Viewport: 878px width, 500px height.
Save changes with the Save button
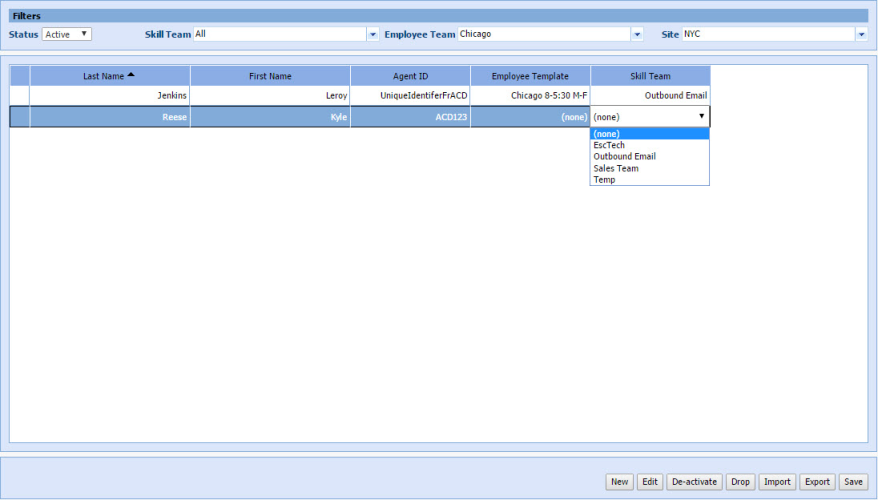[x=852, y=482]
